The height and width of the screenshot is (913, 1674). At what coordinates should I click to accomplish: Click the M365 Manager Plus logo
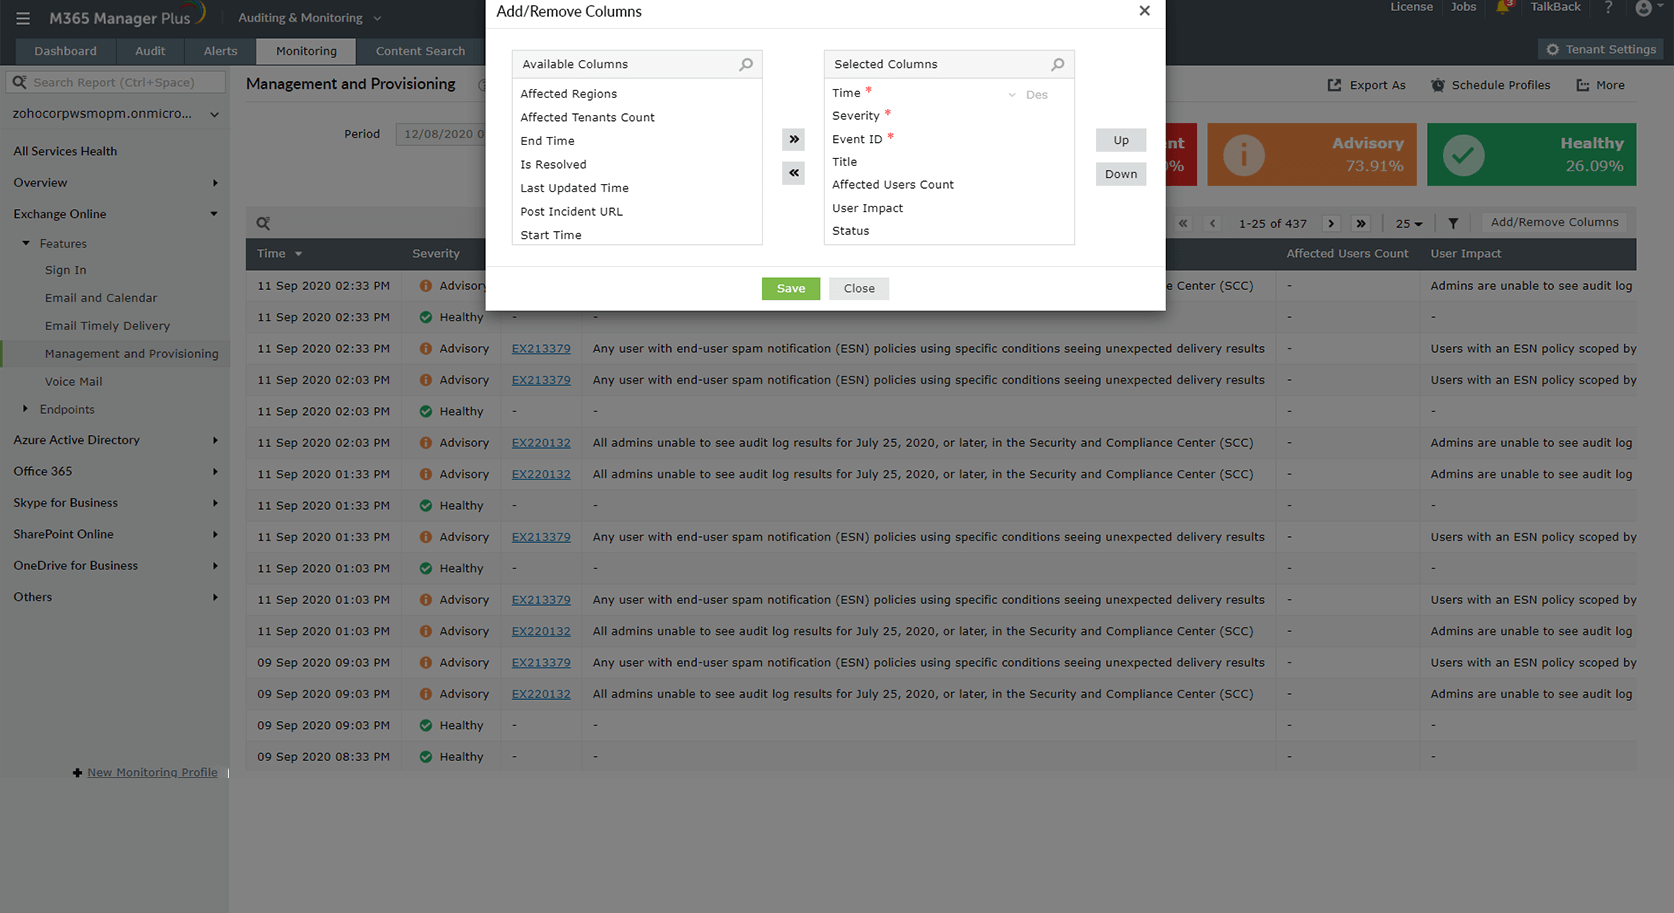point(127,16)
